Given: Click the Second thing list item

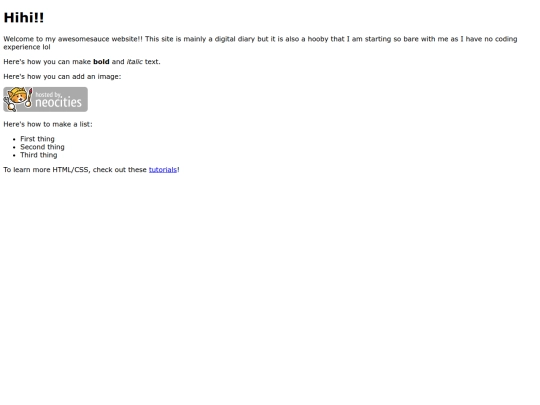Looking at the screenshot, I should (x=42, y=147).
